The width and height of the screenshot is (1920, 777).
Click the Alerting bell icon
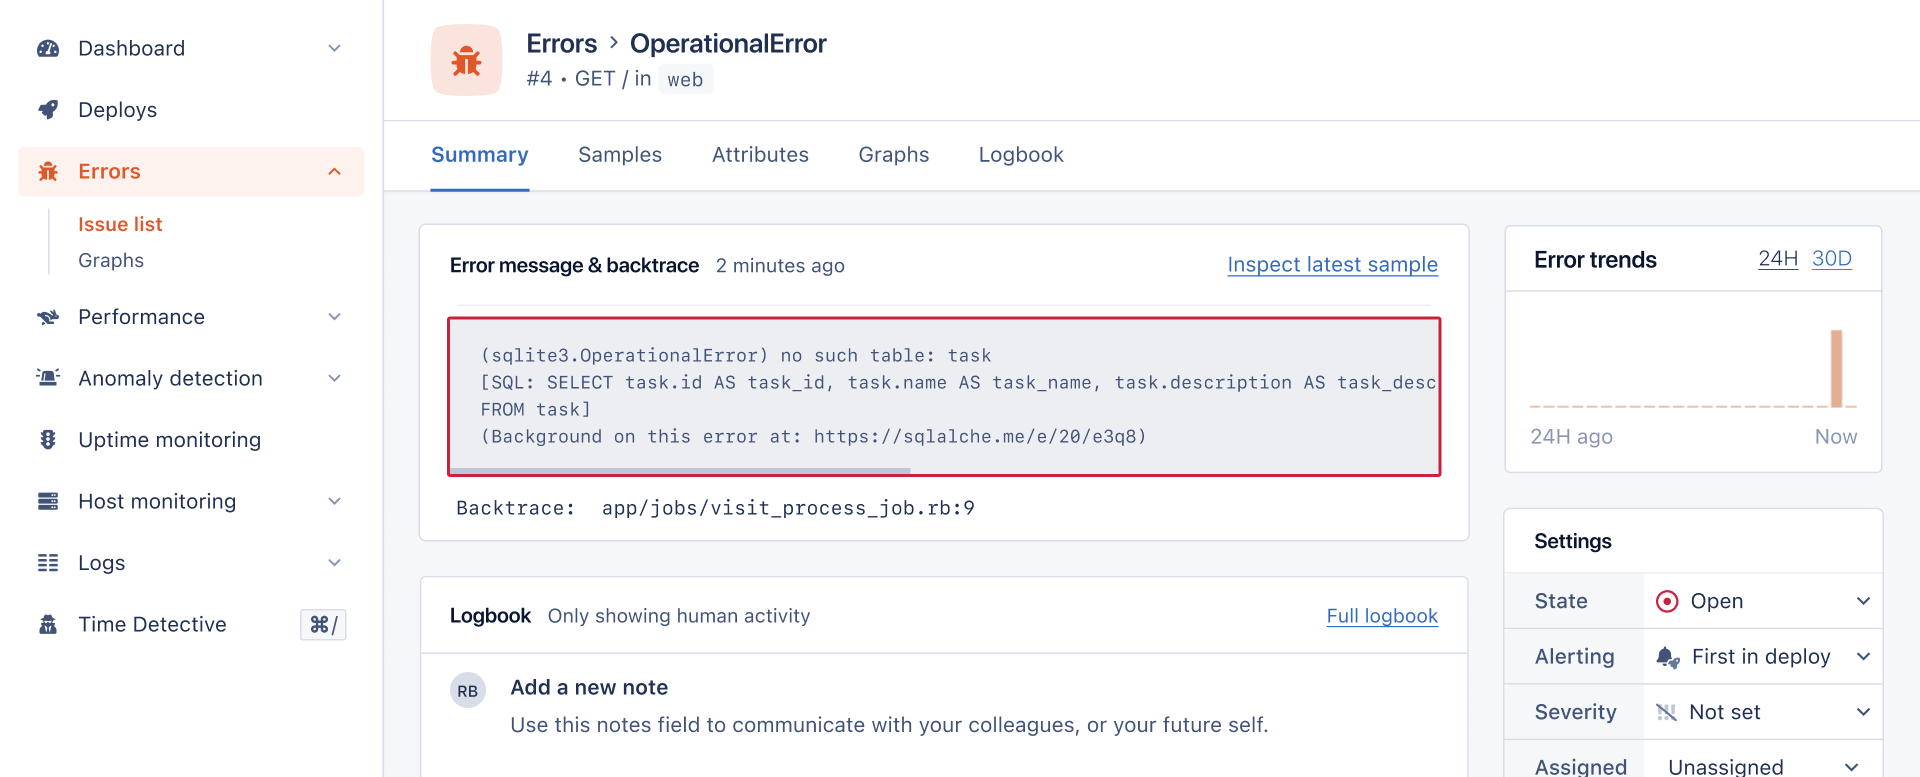coord(1668,657)
